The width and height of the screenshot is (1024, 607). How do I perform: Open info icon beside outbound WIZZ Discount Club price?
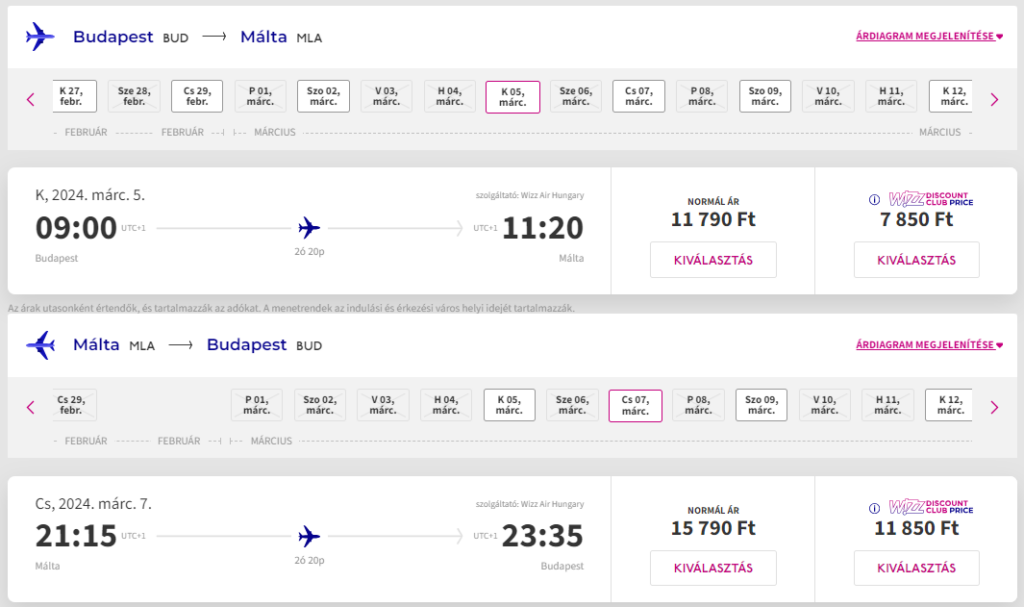click(874, 200)
